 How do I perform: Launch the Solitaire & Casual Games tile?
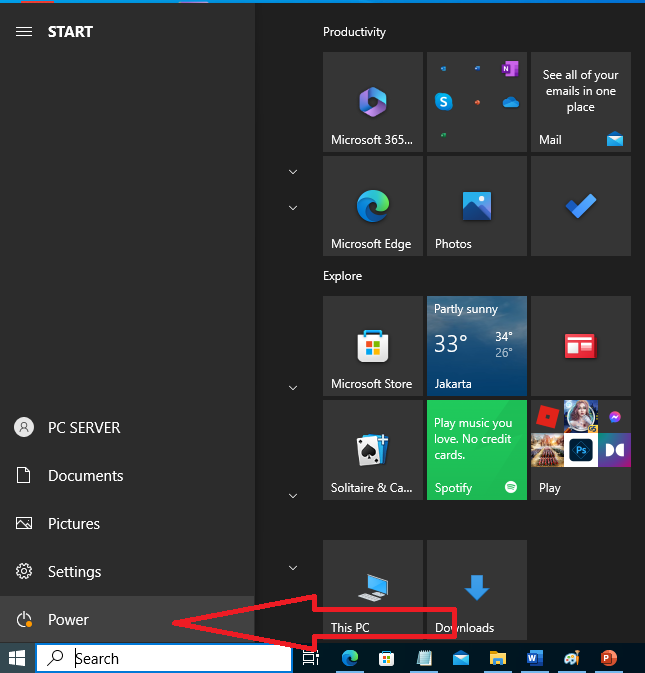(372, 450)
